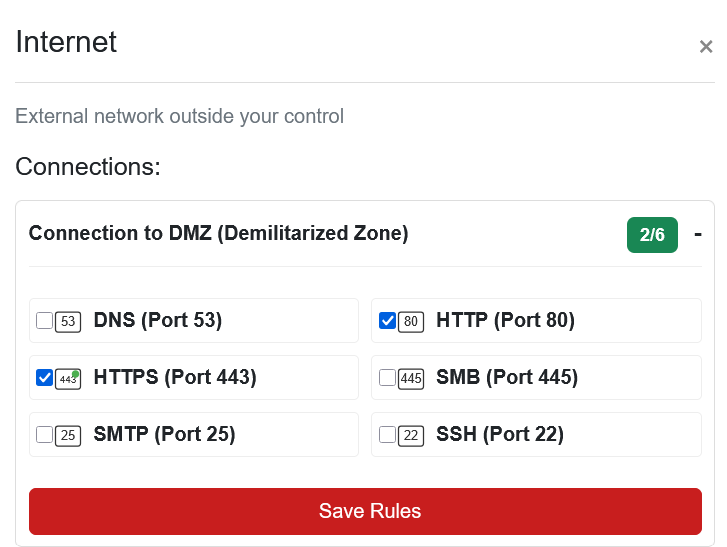Image resolution: width=727 pixels, height=547 pixels.
Task: Click the port 443 HTTPS badge icon
Action: click(x=68, y=378)
